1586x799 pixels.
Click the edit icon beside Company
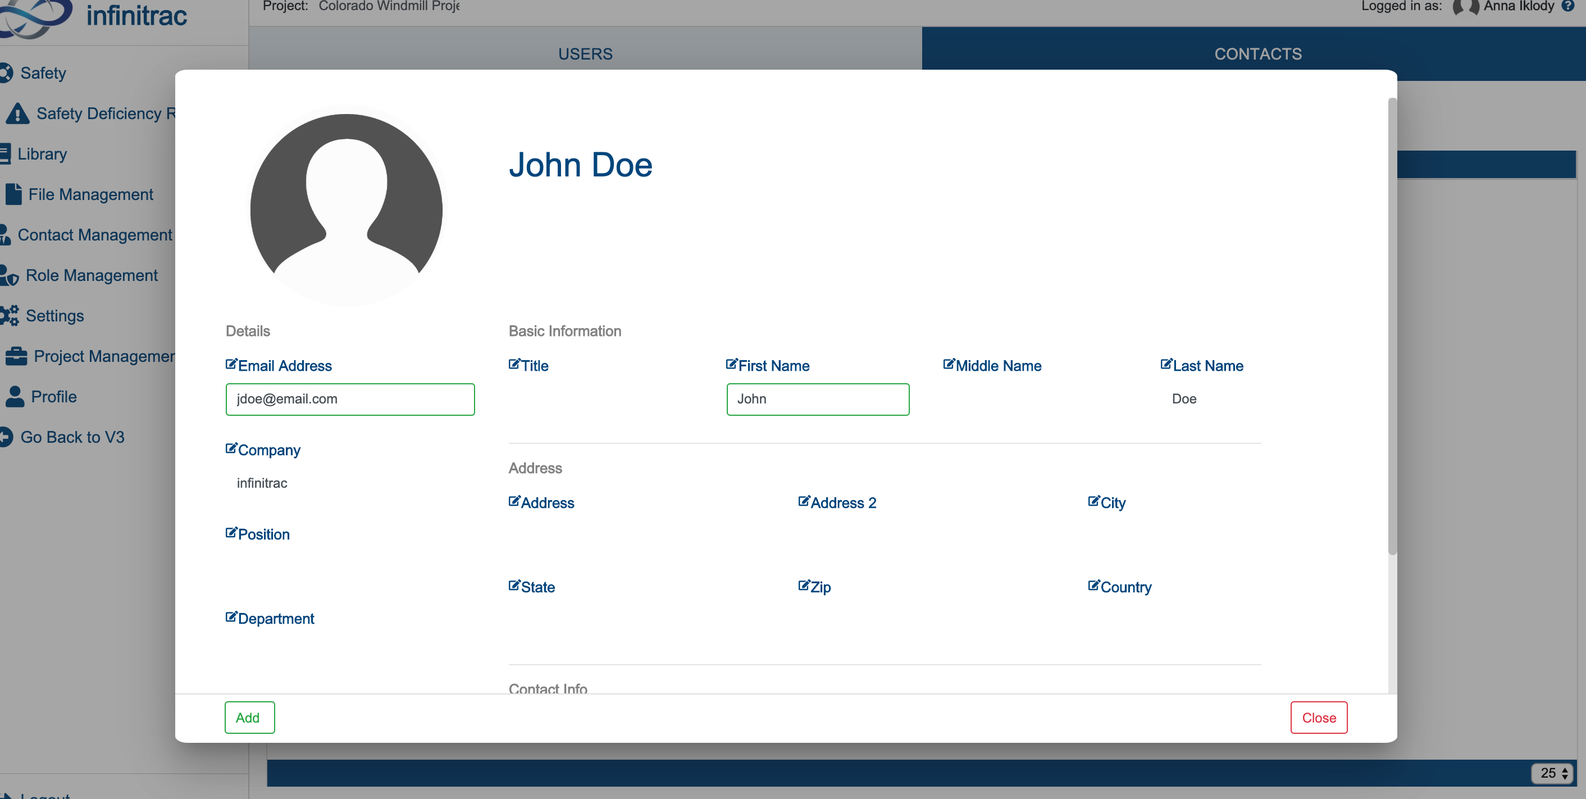[231, 449]
